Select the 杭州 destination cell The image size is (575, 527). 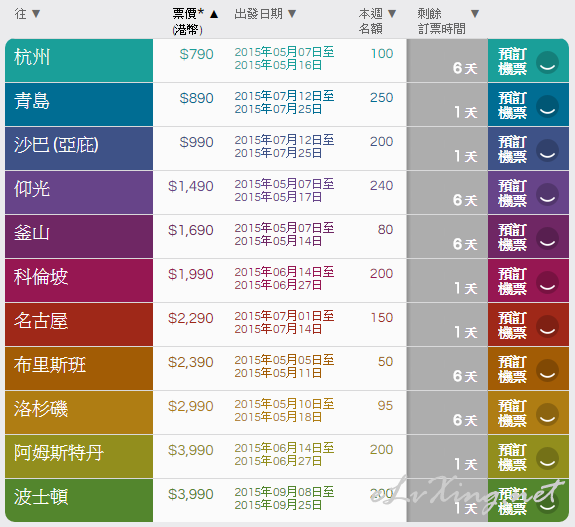point(79,61)
